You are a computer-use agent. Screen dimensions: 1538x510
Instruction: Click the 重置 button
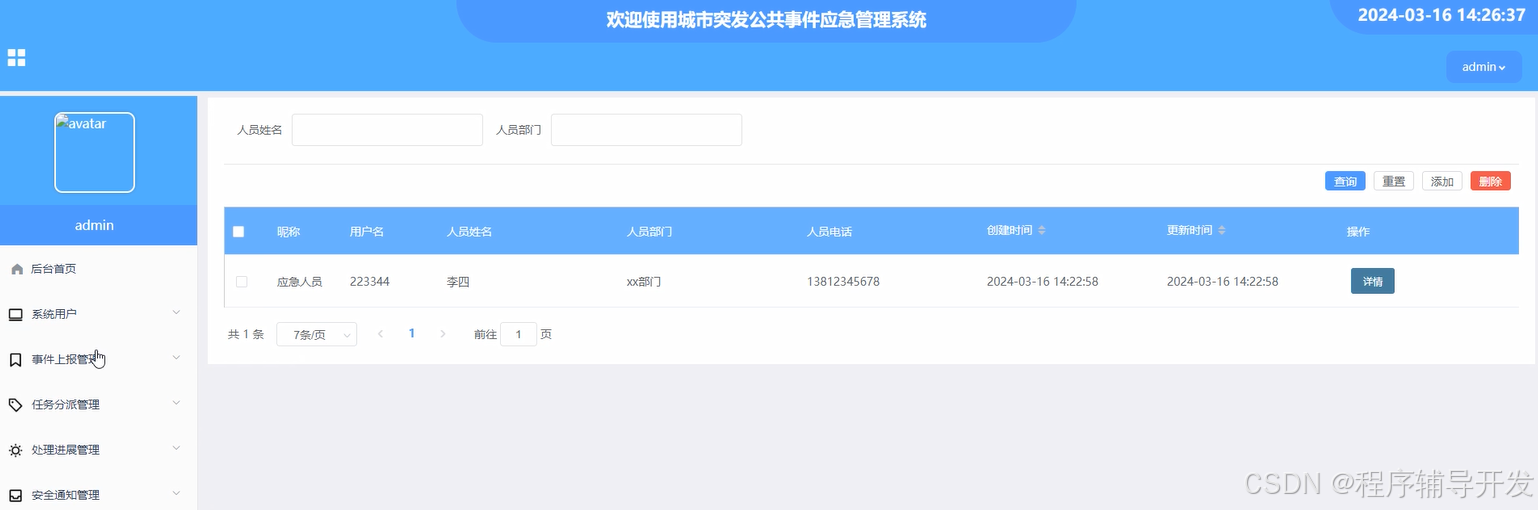[1393, 181]
